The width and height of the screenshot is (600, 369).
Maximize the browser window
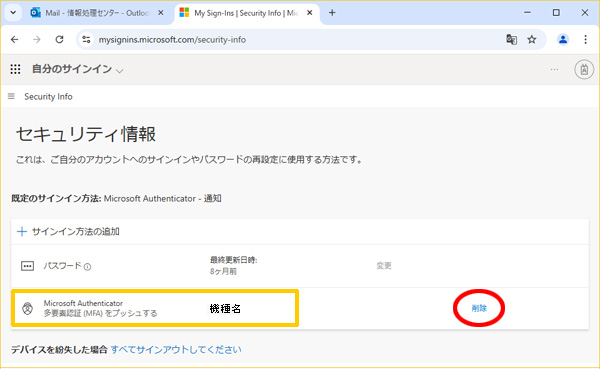(x=556, y=13)
